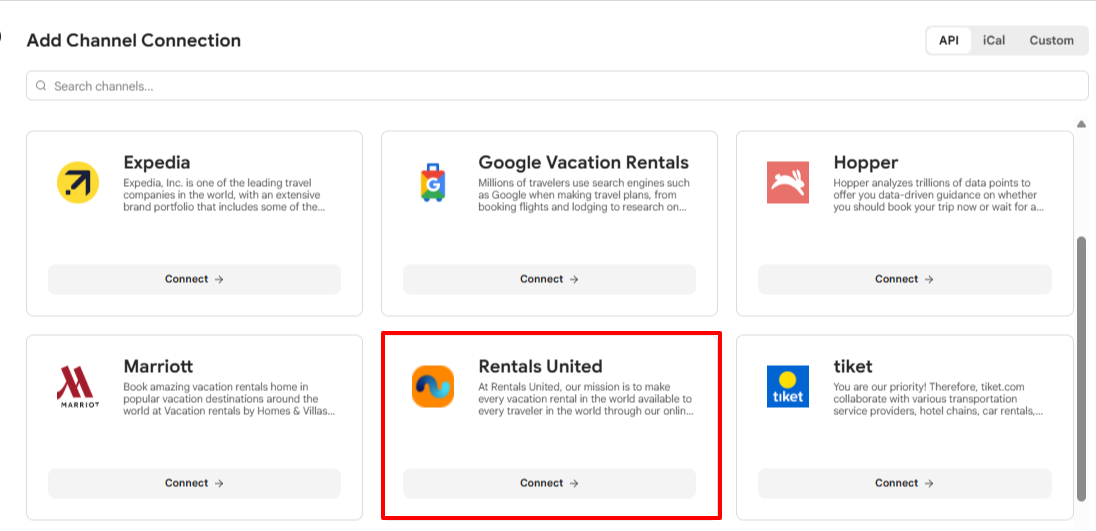Click the scrollbar up arrow
1096x531 pixels.
(1081, 124)
